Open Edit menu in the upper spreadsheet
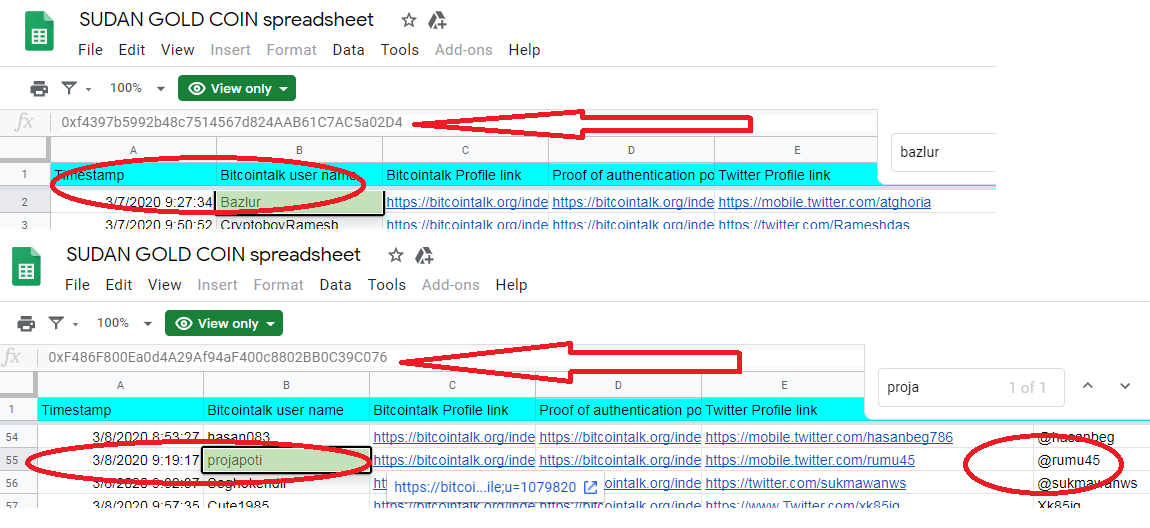The image size is (1150, 528). point(132,50)
